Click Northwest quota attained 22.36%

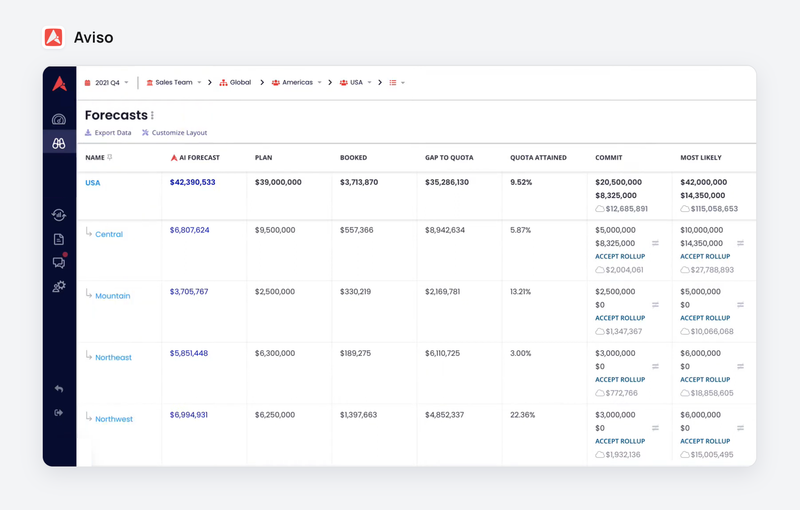[x=522, y=415]
